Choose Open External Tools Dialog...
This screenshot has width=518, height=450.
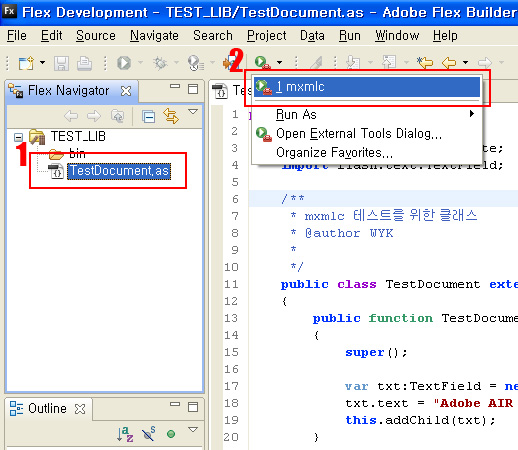(367, 134)
